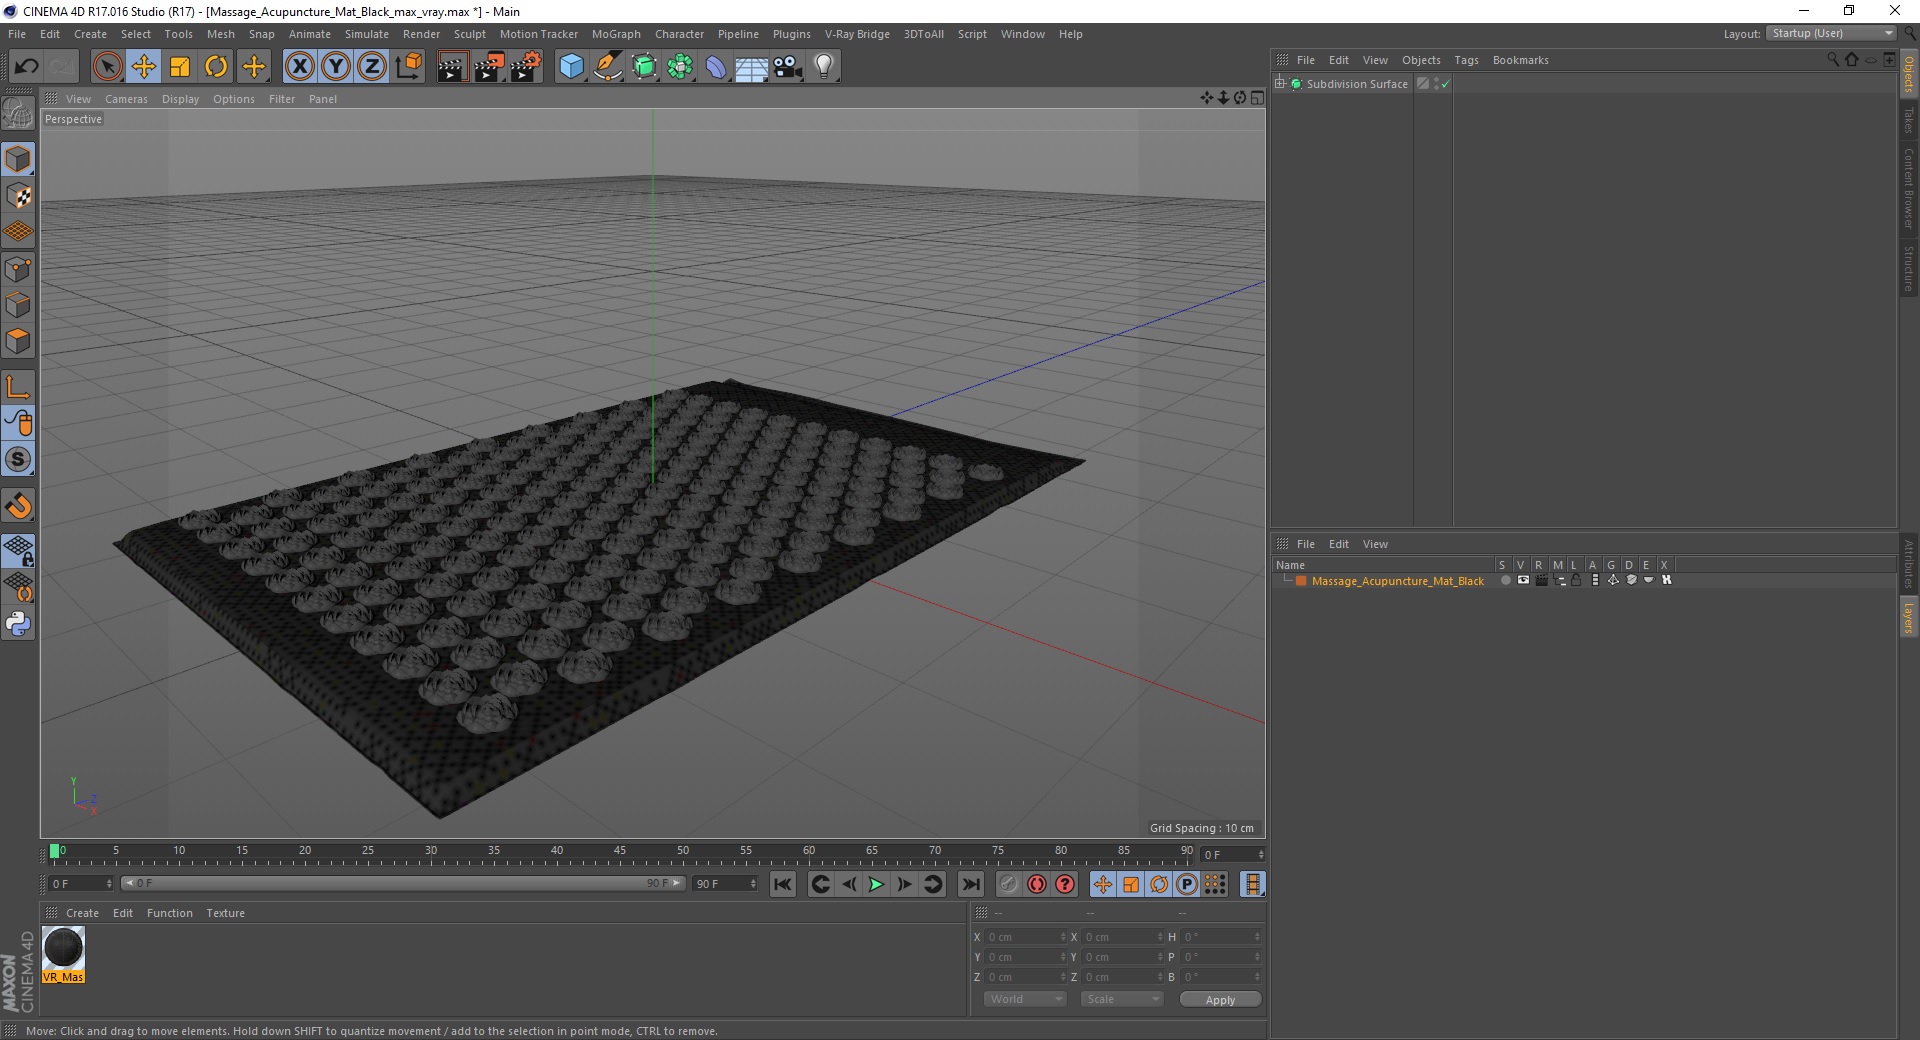Toggle the viewport maximize icon
The image size is (1920, 1040).
[x=1257, y=98]
